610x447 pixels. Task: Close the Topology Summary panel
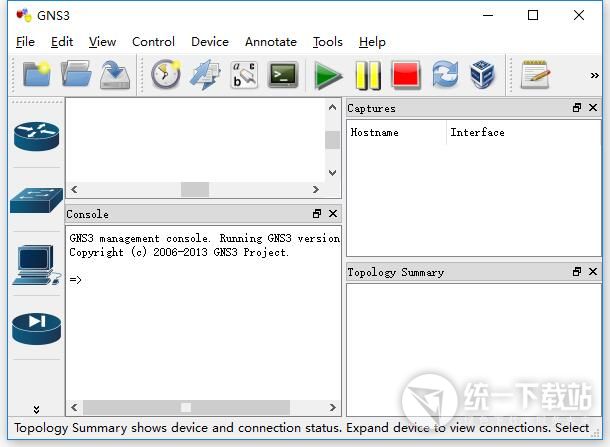pos(593,272)
